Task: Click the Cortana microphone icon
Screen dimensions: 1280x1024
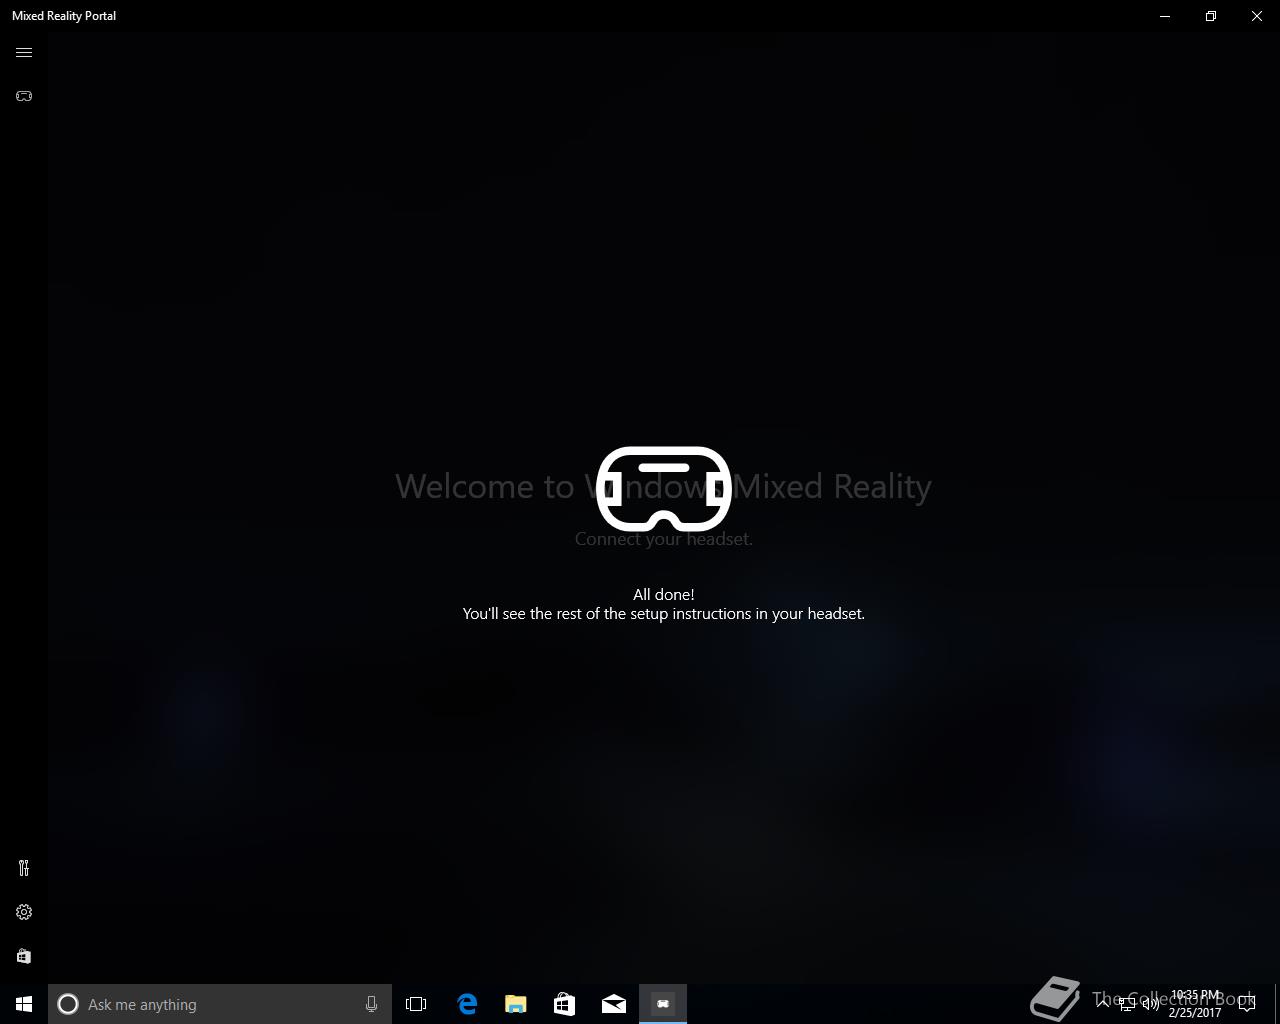Action: click(371, 1004)
